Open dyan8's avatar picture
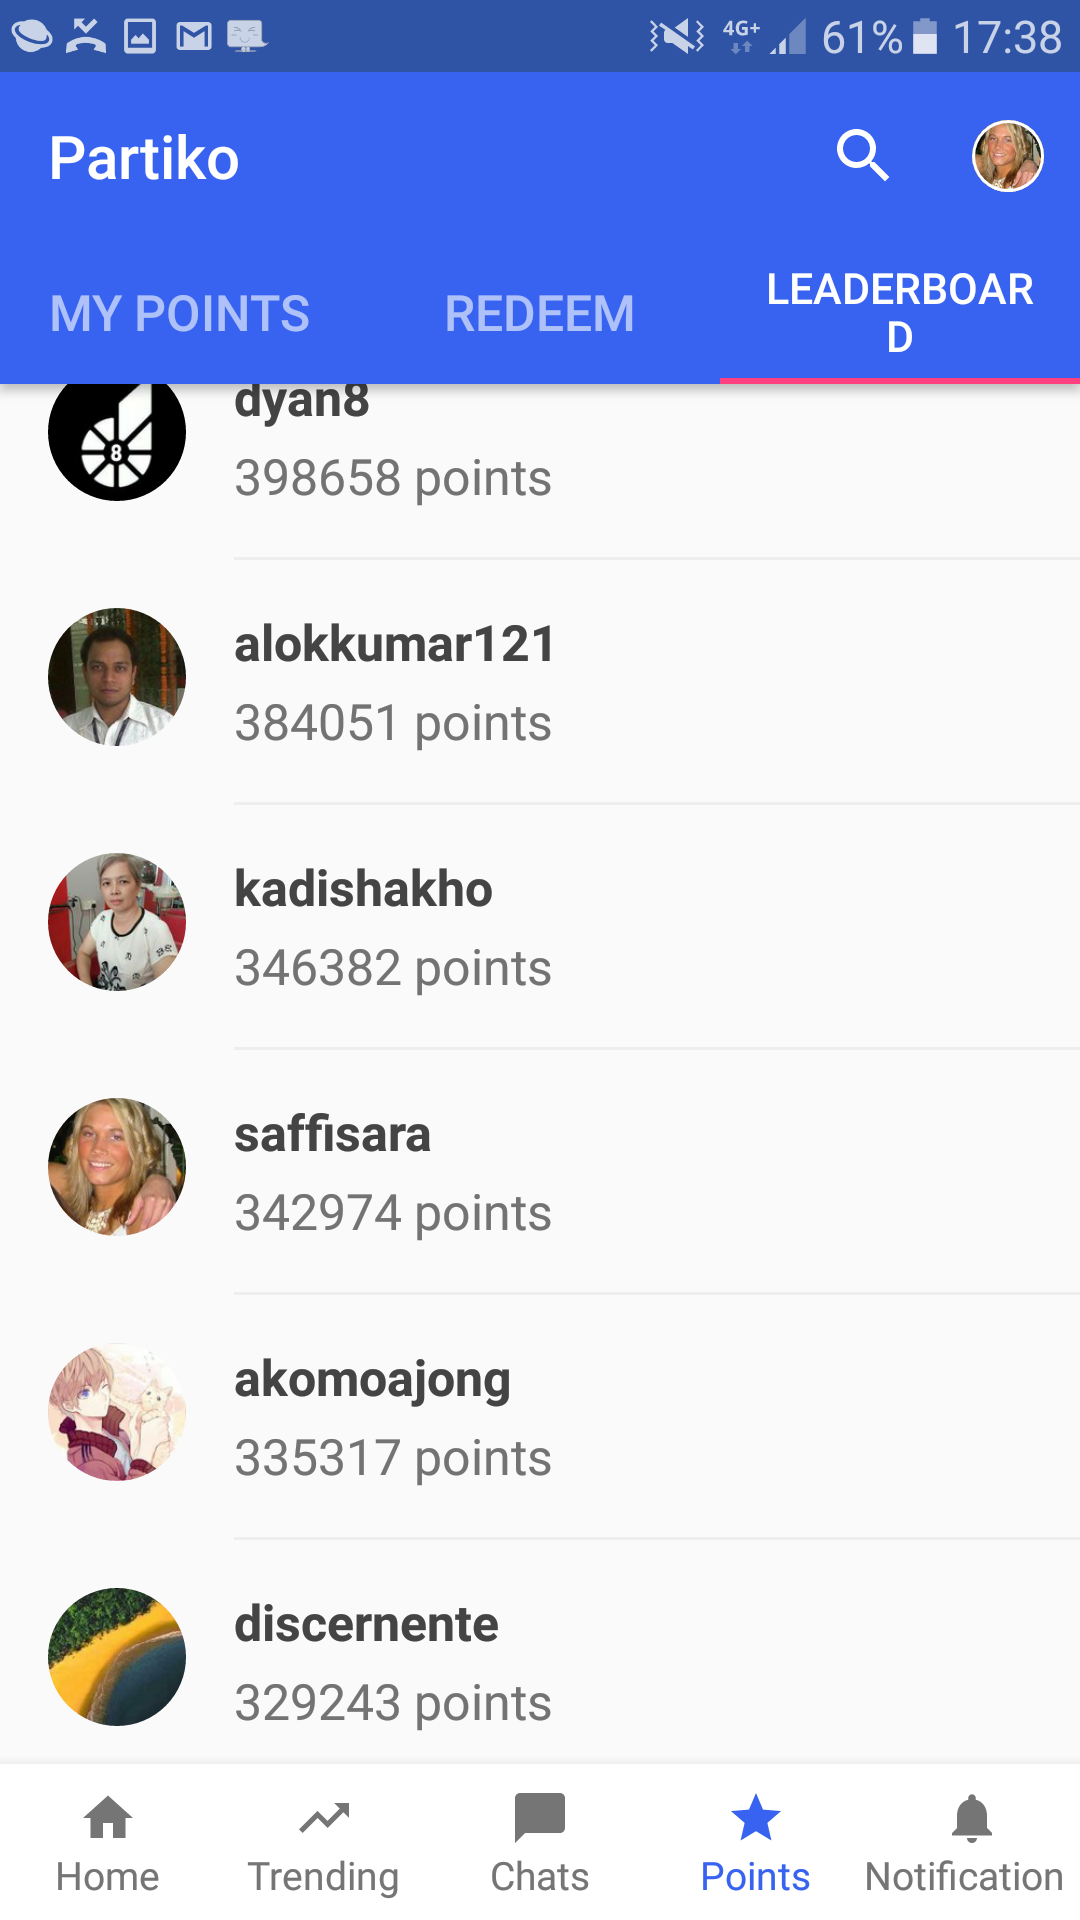The width and height of the screenshot is (1080, 1920). 117,433
